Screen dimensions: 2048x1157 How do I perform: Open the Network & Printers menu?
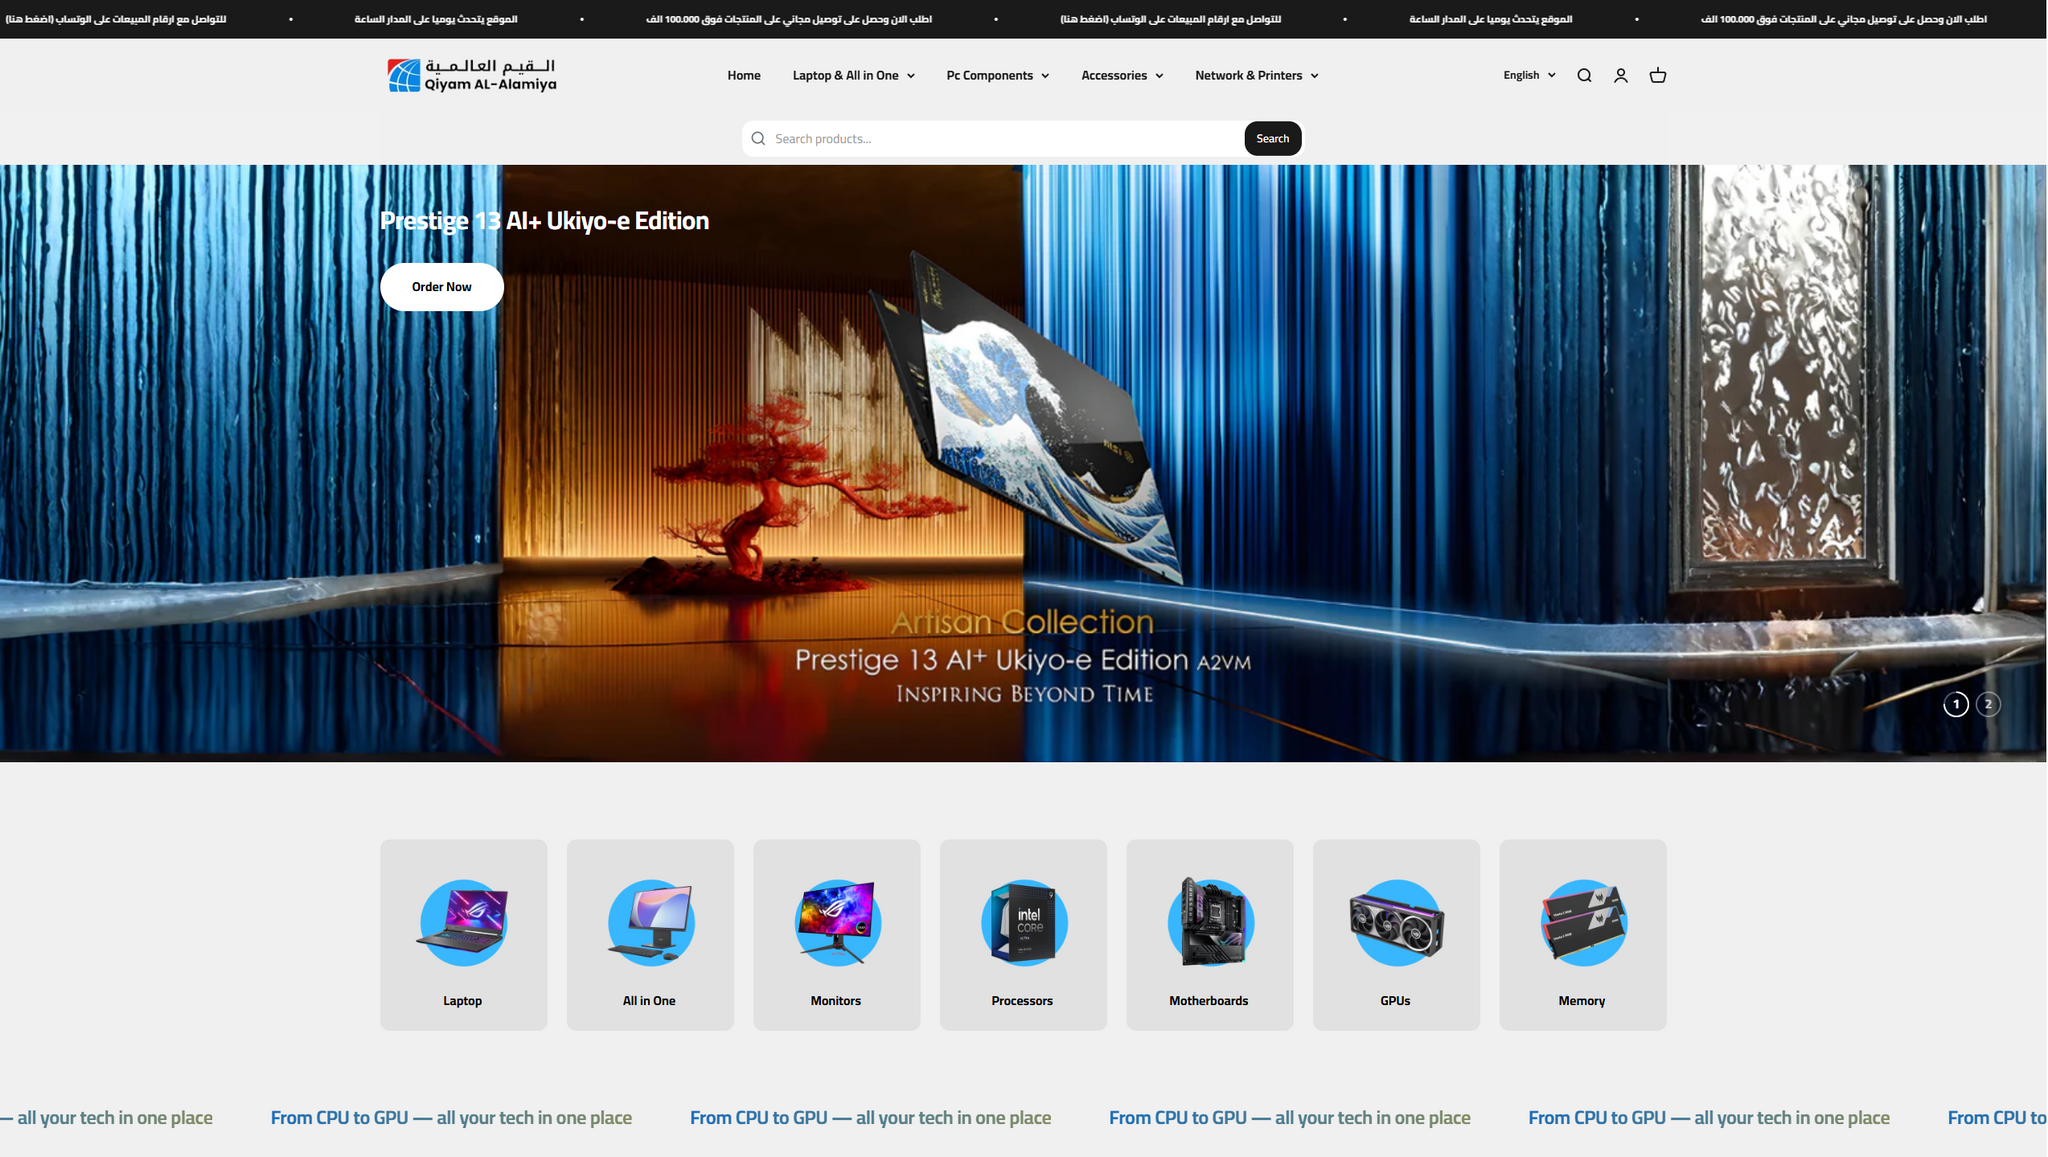click(1256, 76)
